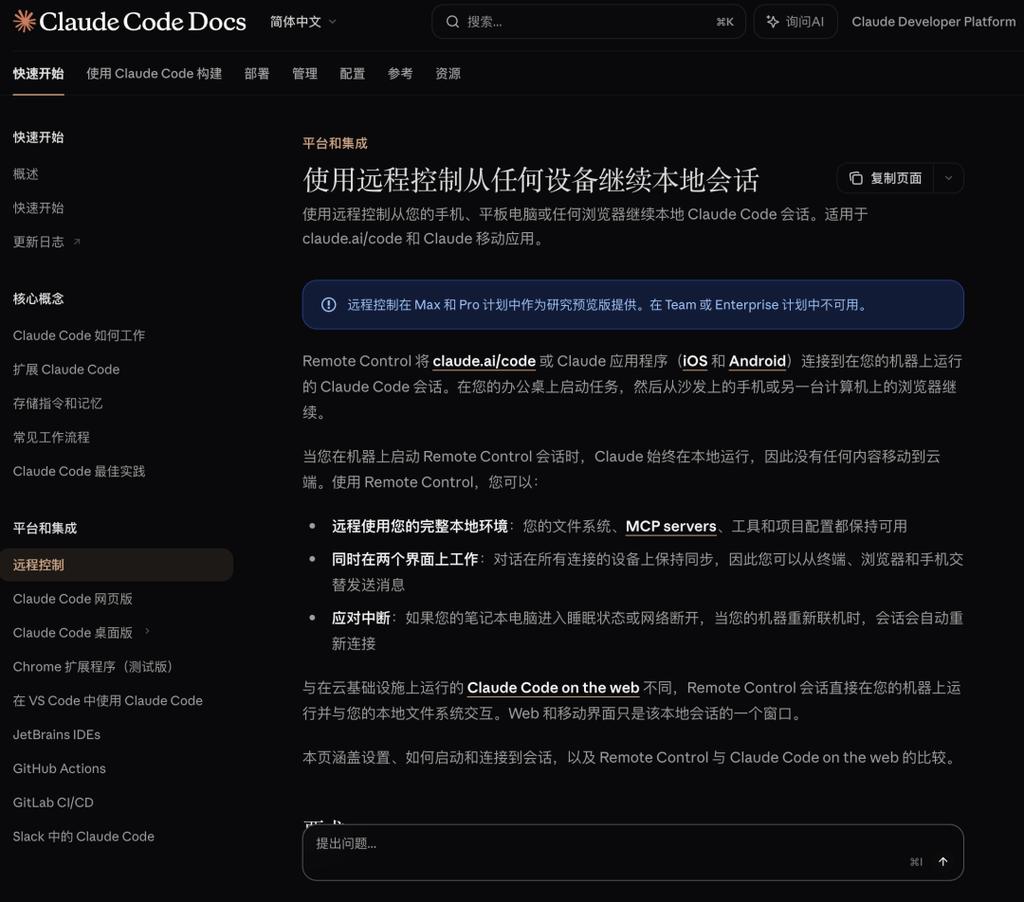Click the copy icon on 复制页面 button
The width and height of the screenshot is (1024, 902).
(x=856, y=177)
